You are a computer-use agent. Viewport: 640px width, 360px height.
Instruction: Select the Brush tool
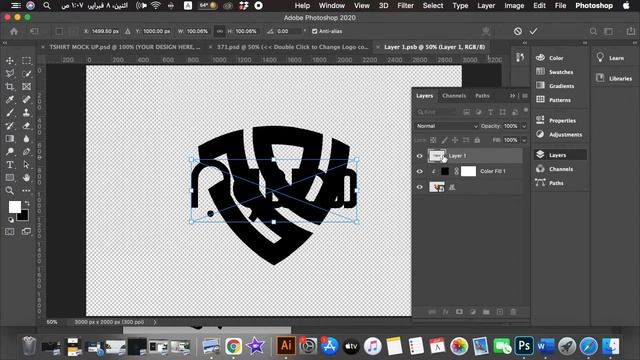(x=10, y=113)
